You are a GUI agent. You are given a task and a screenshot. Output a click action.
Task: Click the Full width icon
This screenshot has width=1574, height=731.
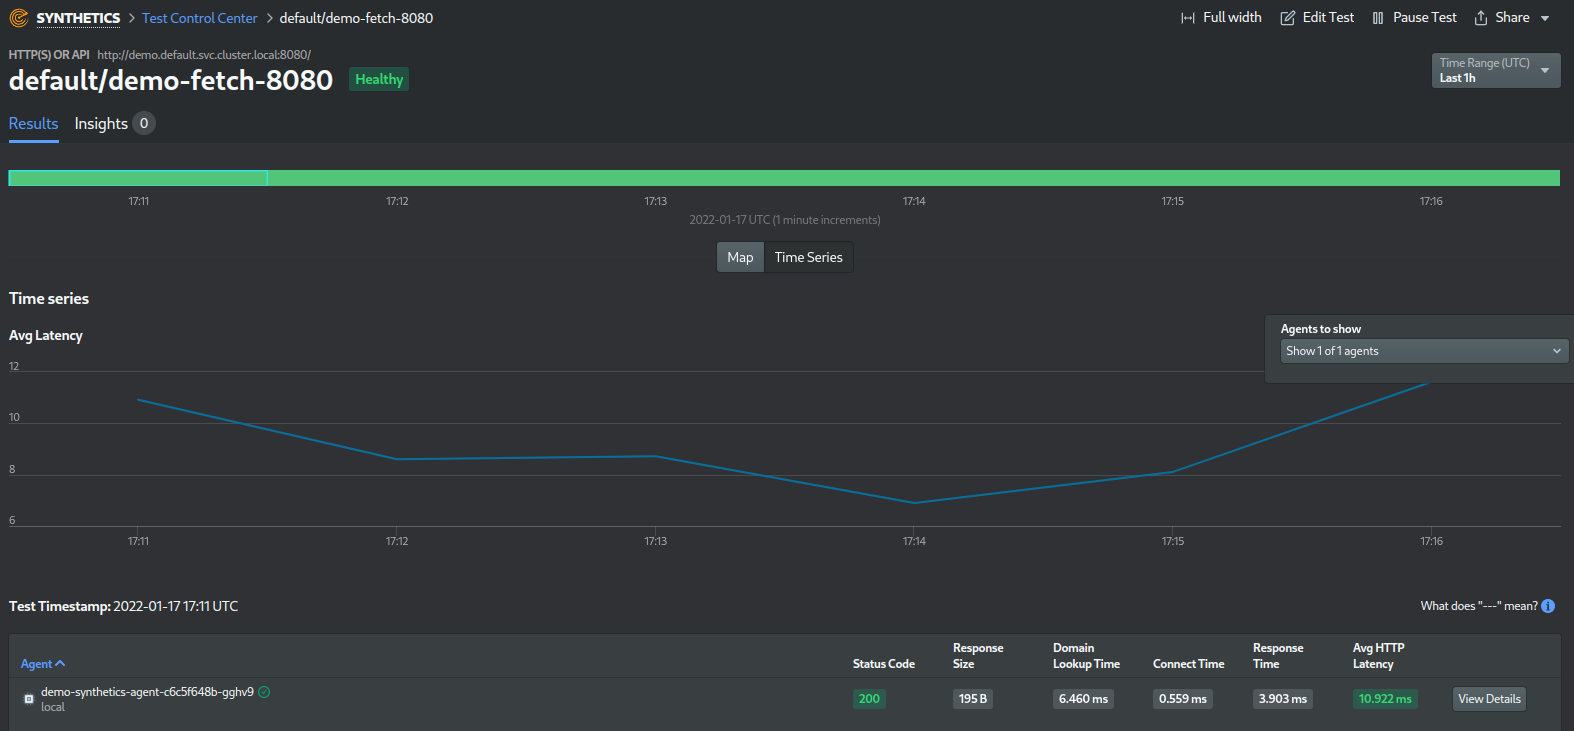(1188, 18)
